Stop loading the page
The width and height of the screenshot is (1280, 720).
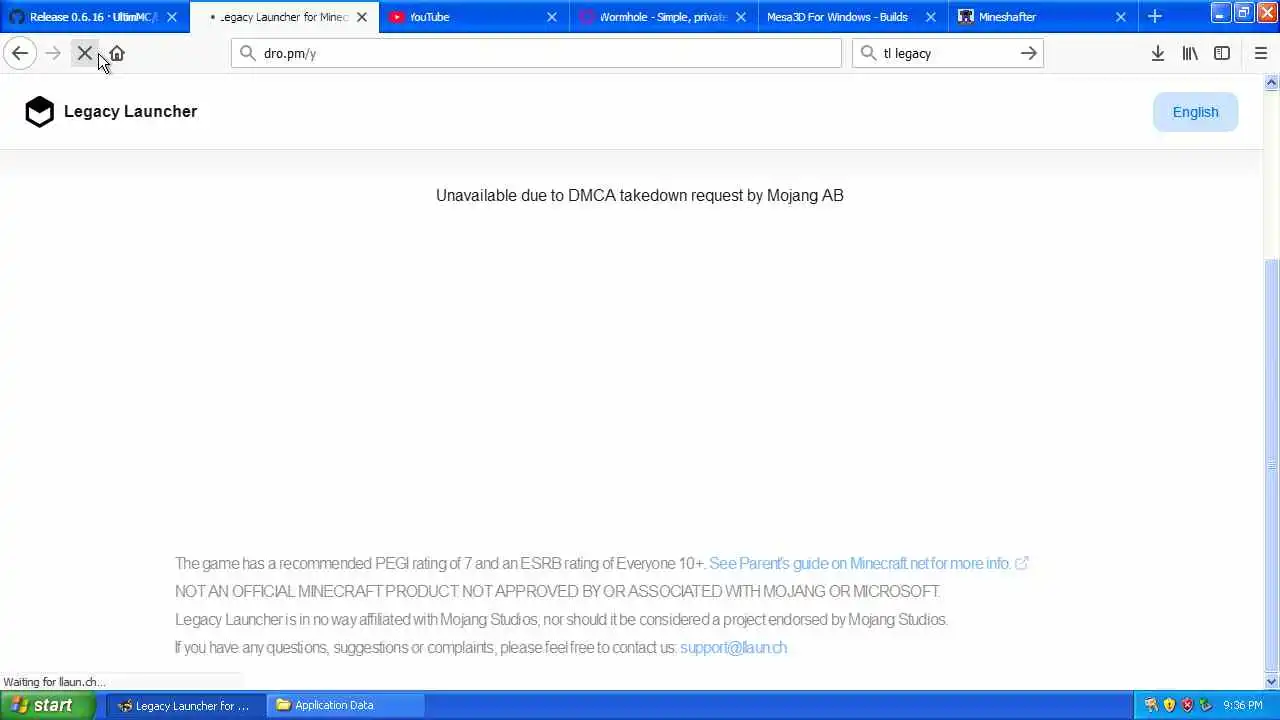tap(85, 53)
